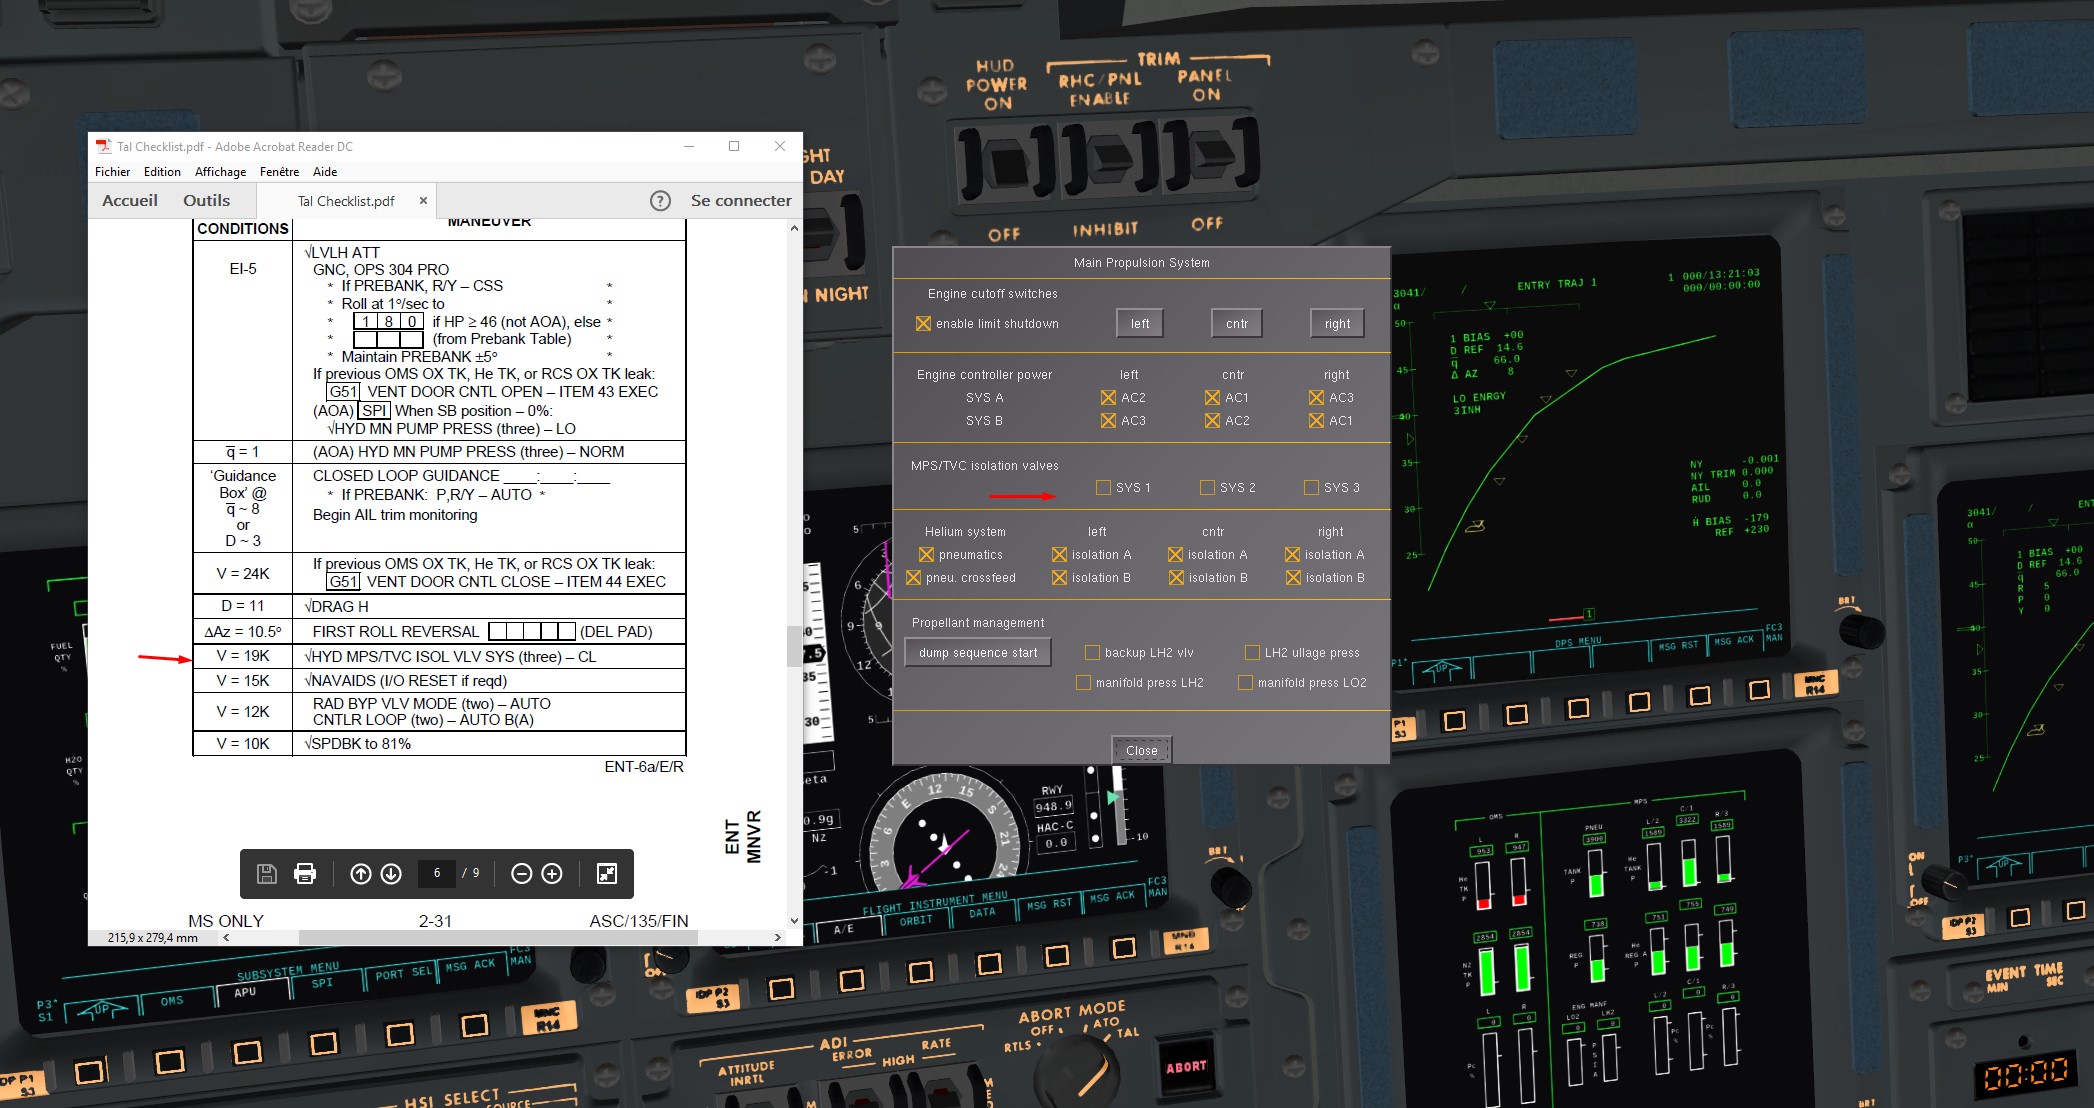Toggle left engine SYS A AC2 power
2094x1108 pixels.
1108,398
